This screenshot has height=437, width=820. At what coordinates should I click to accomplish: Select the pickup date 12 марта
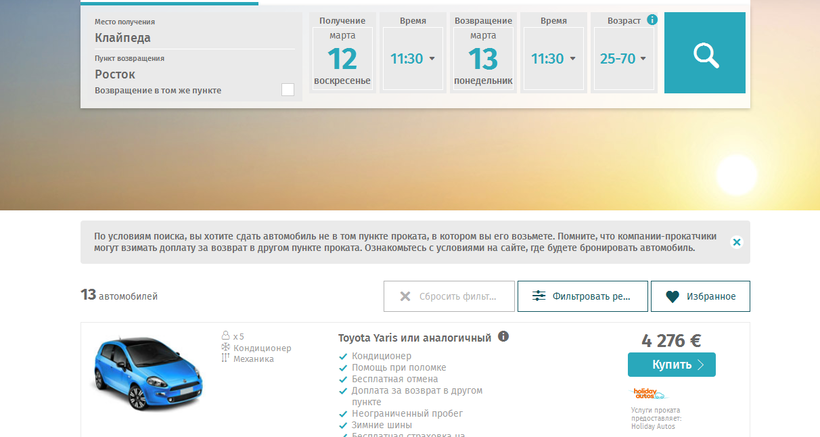pos(342,58)
